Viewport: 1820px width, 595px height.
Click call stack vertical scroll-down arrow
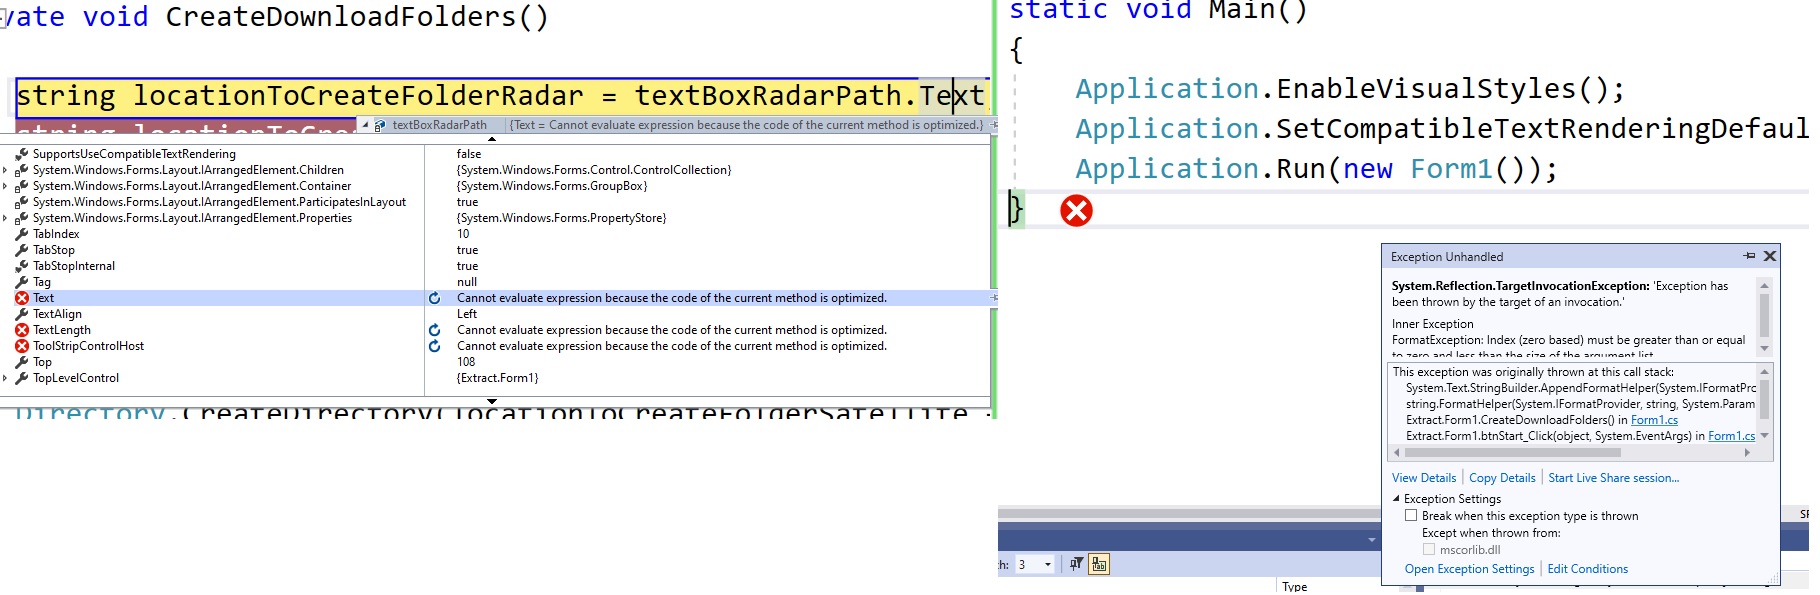point(1764,435)
